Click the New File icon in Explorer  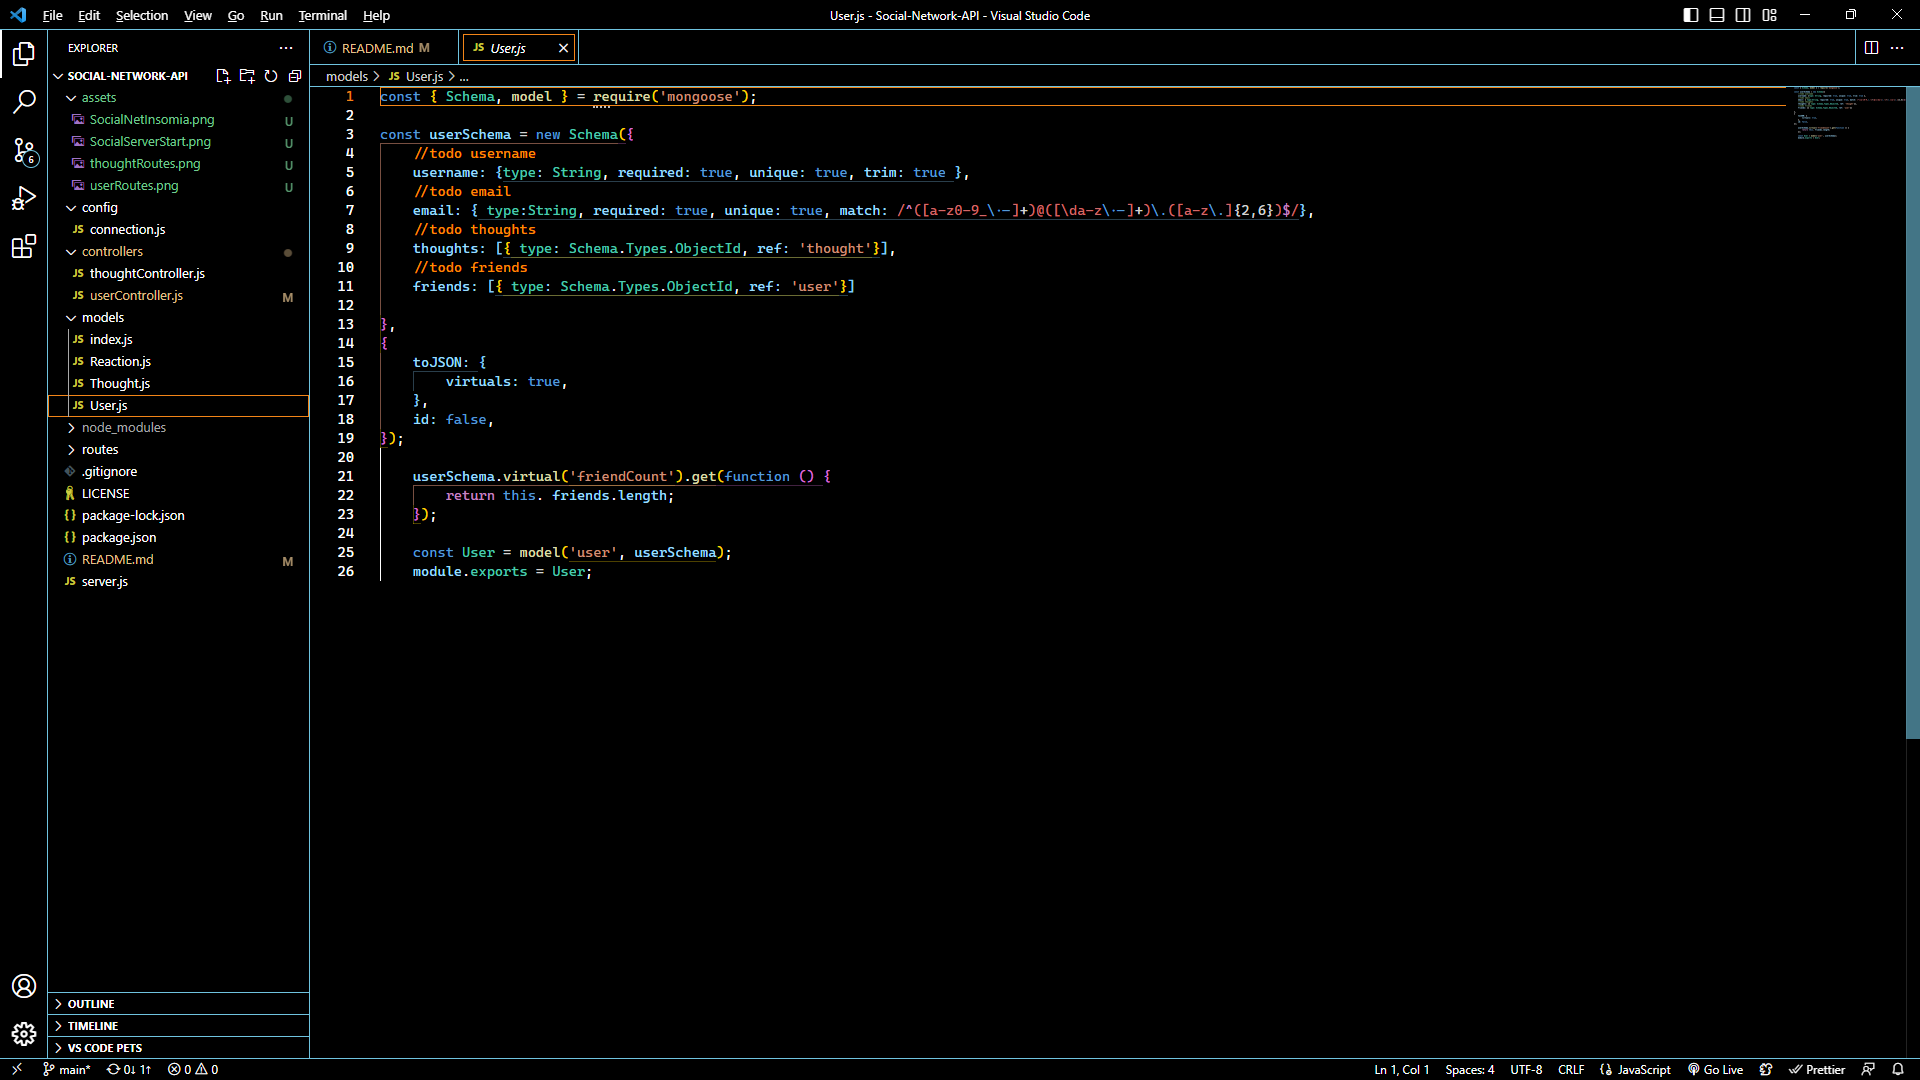click(222, 76)
